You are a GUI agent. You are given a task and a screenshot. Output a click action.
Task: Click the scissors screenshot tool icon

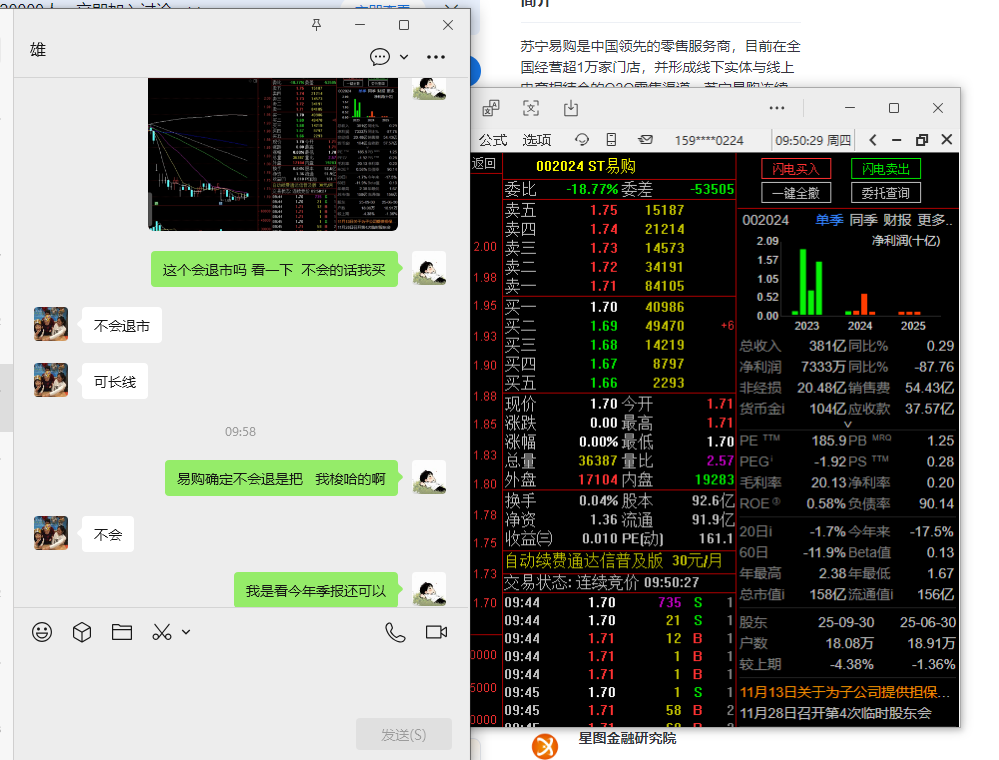[x=161, y=632]
